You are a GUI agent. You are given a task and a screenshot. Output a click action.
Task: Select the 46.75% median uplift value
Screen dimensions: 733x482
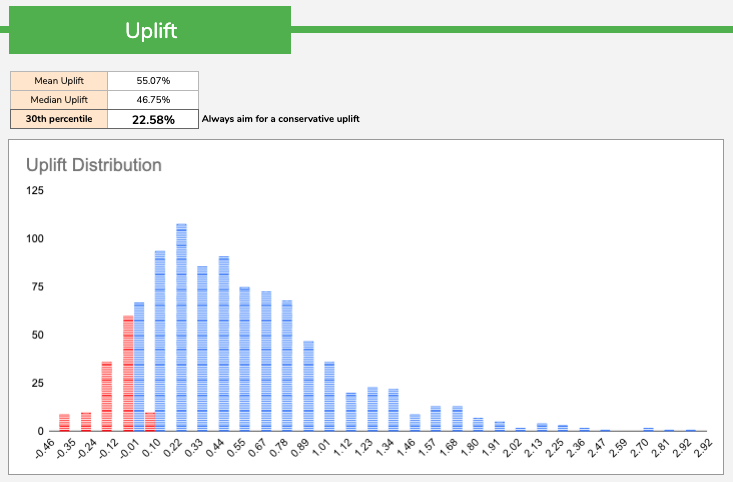[153, 100]
